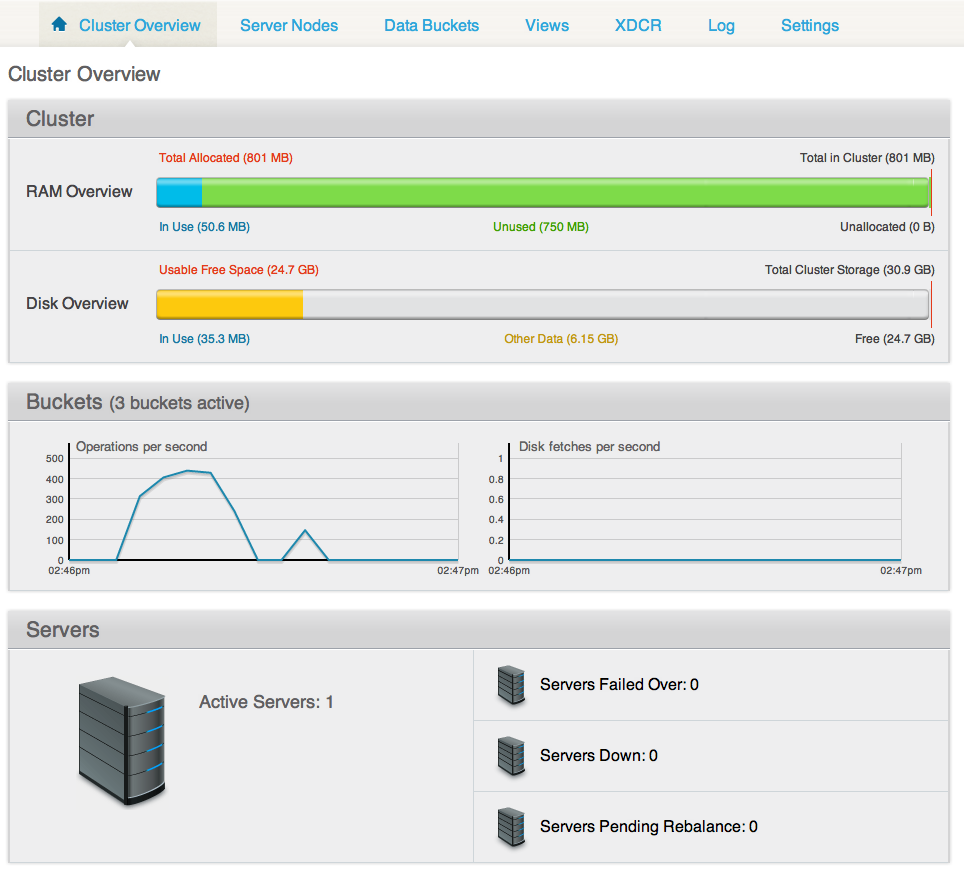Click the Servers Failed Over icon
The height and width of the screenshot is (886, 964).
click(511, 685)
